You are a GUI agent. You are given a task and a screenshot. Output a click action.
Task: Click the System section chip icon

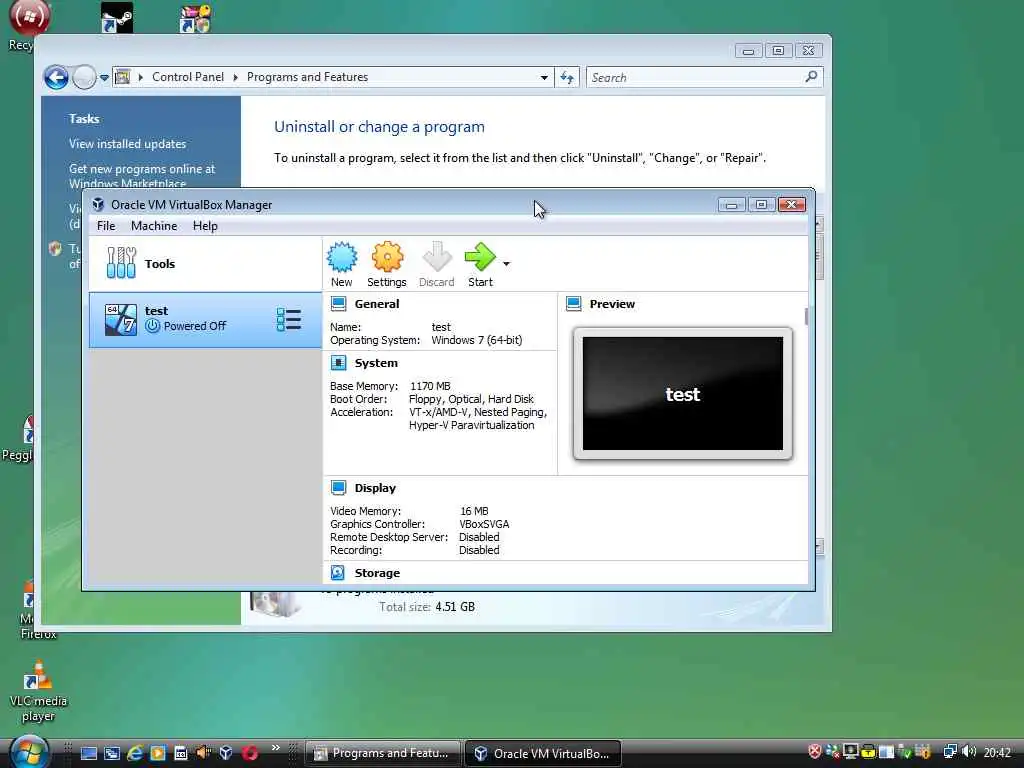tap(338, 363)
